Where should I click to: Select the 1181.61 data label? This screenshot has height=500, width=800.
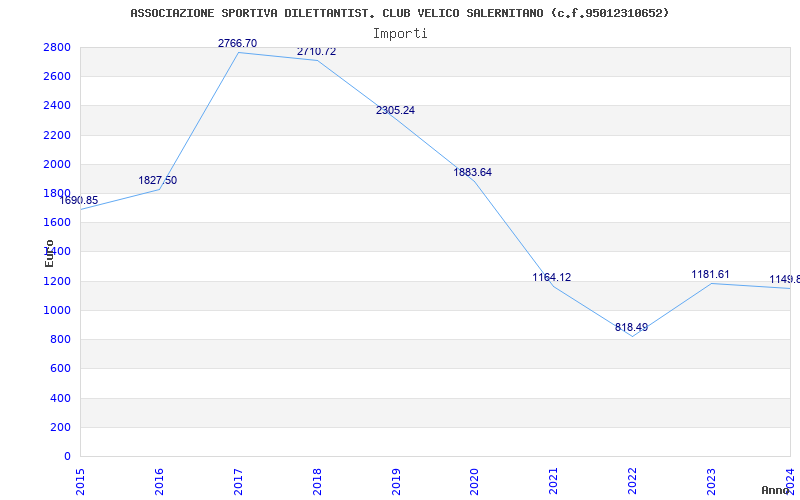point(710,274)
